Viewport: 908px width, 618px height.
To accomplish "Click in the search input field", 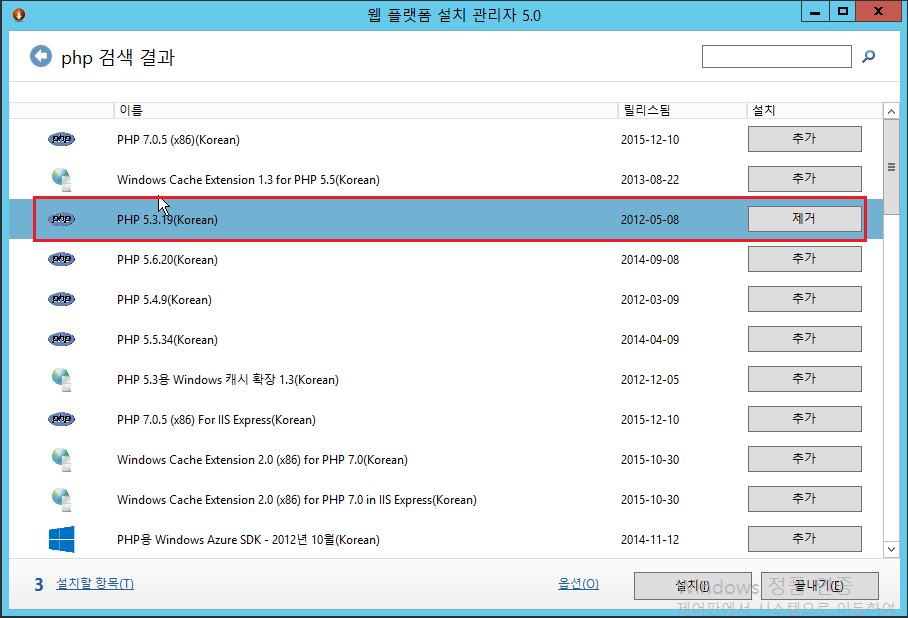I will 777,56.
